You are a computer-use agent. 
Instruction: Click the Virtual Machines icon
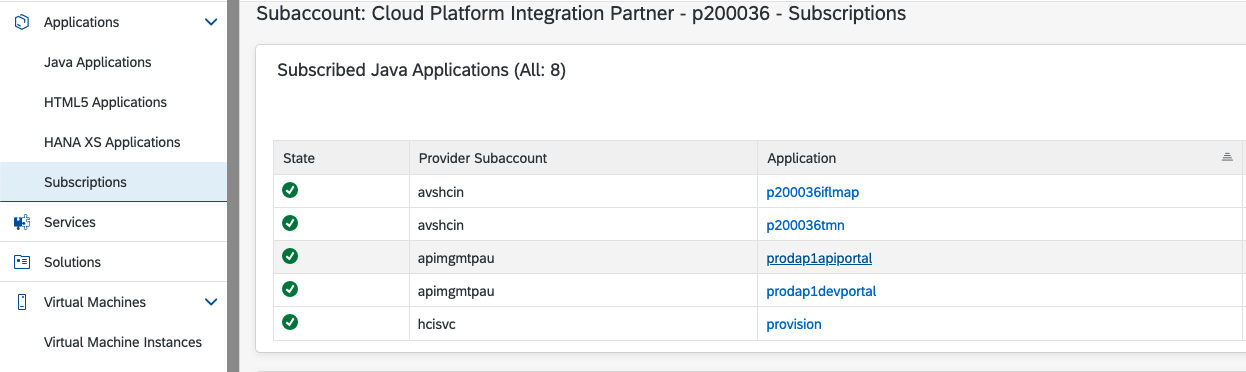(21, 302)
